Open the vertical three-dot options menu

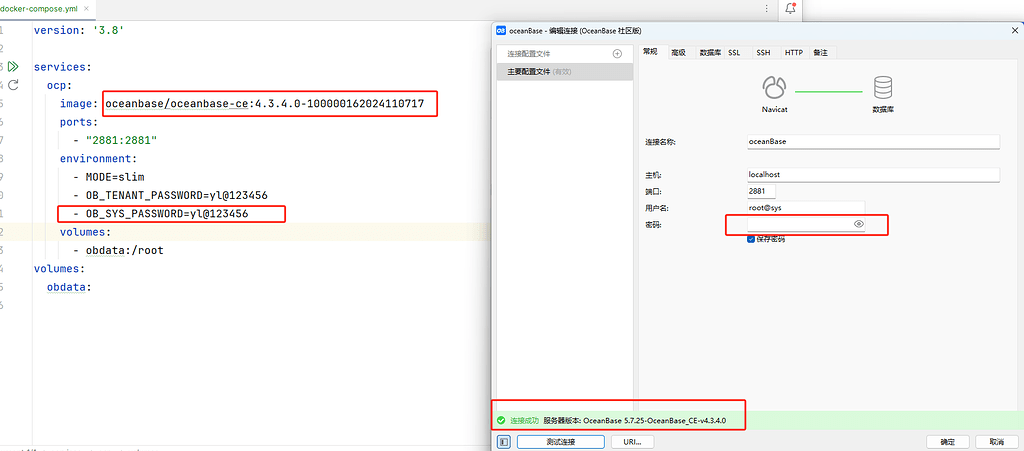pyautogui.click(x=766, y=8)
